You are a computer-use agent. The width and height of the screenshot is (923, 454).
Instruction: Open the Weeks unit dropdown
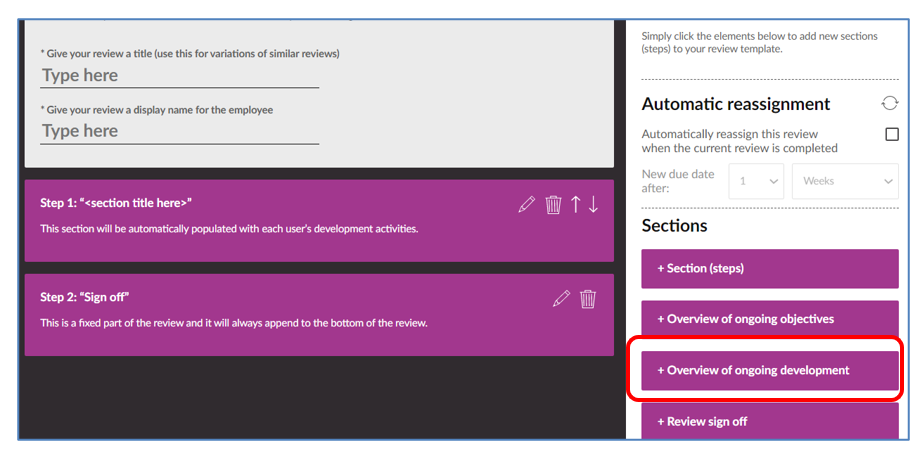click(845, 181)
